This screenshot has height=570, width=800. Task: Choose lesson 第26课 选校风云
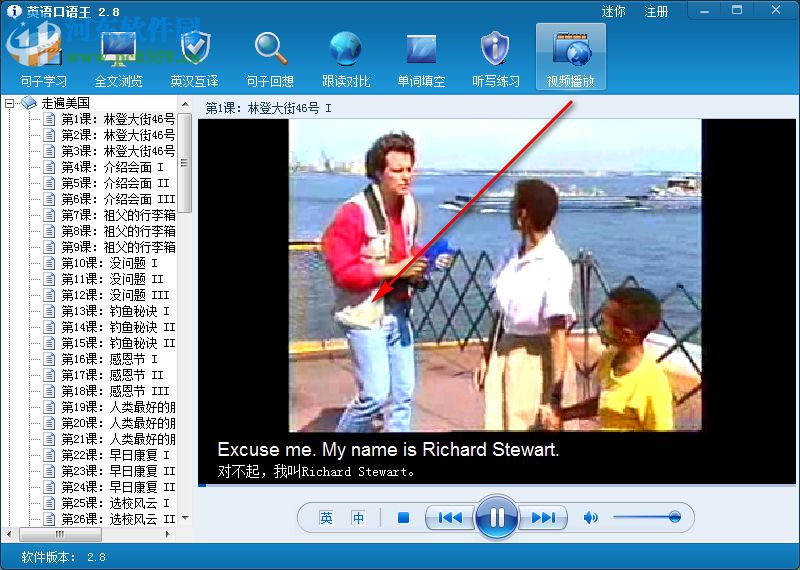118,519
